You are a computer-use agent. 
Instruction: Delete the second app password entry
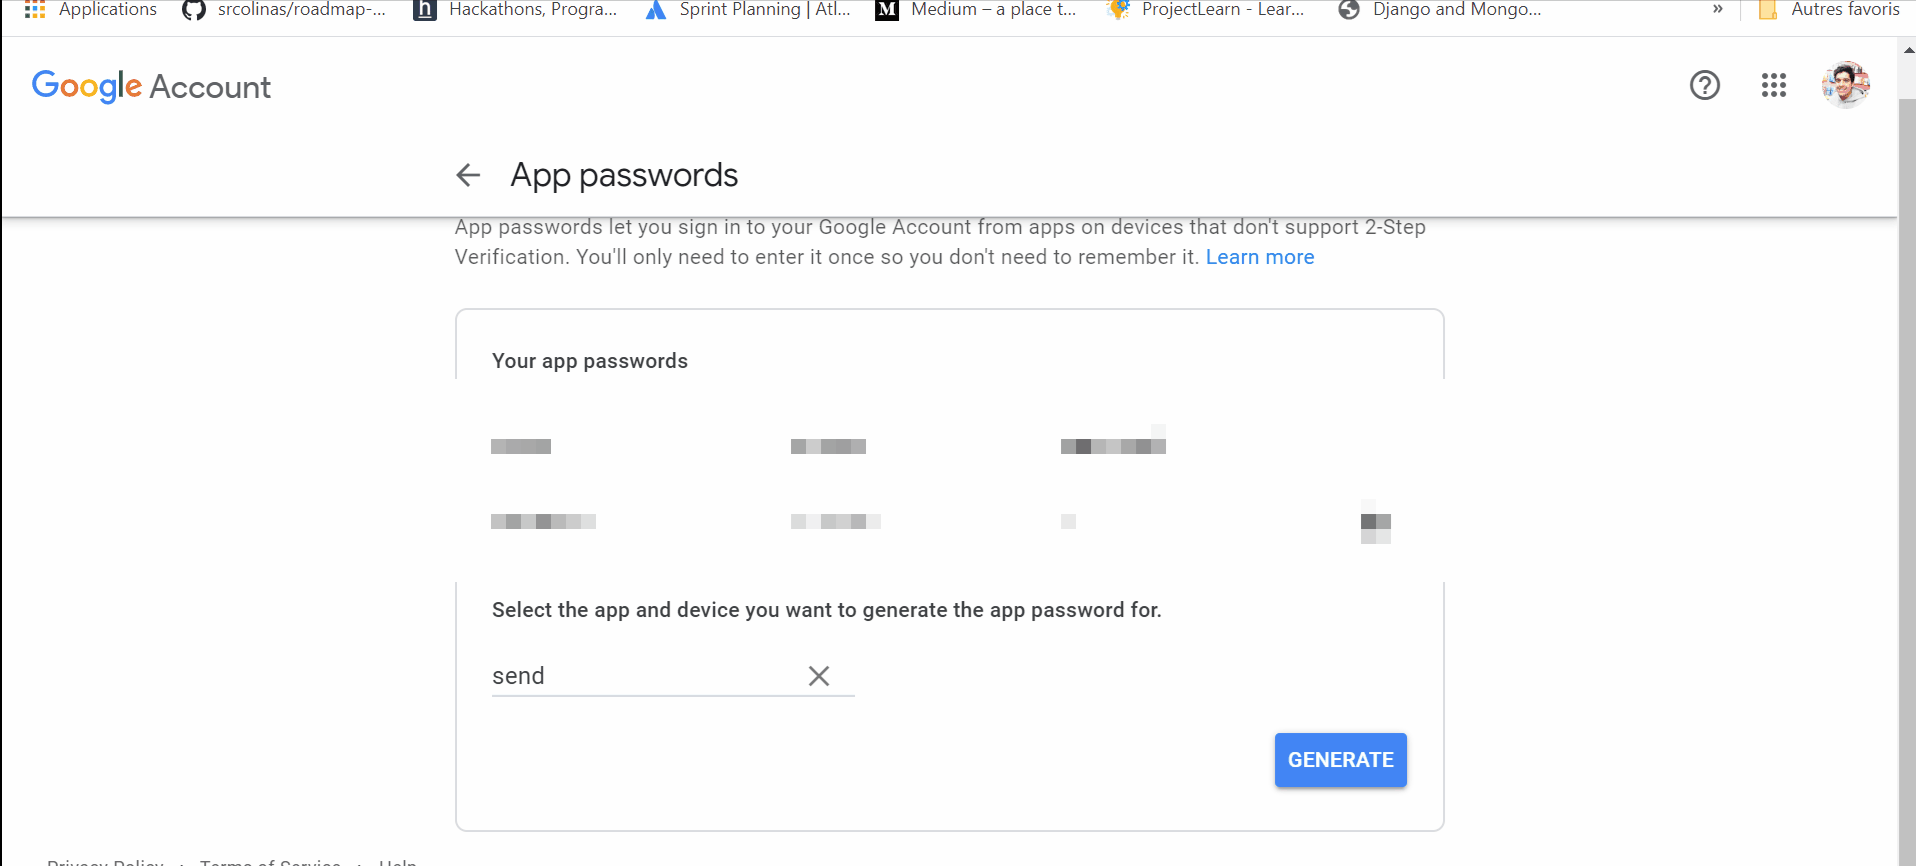click(x=1376, y=522)
